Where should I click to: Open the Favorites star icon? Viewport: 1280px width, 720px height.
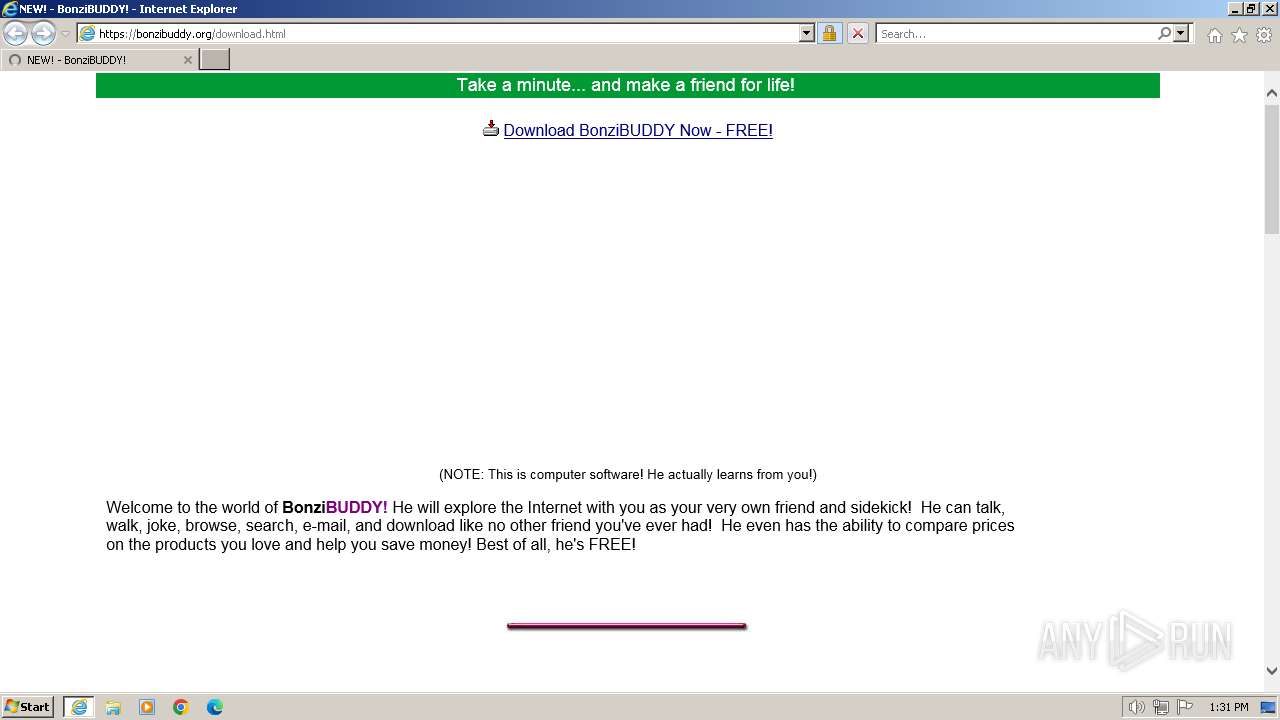1239,35
